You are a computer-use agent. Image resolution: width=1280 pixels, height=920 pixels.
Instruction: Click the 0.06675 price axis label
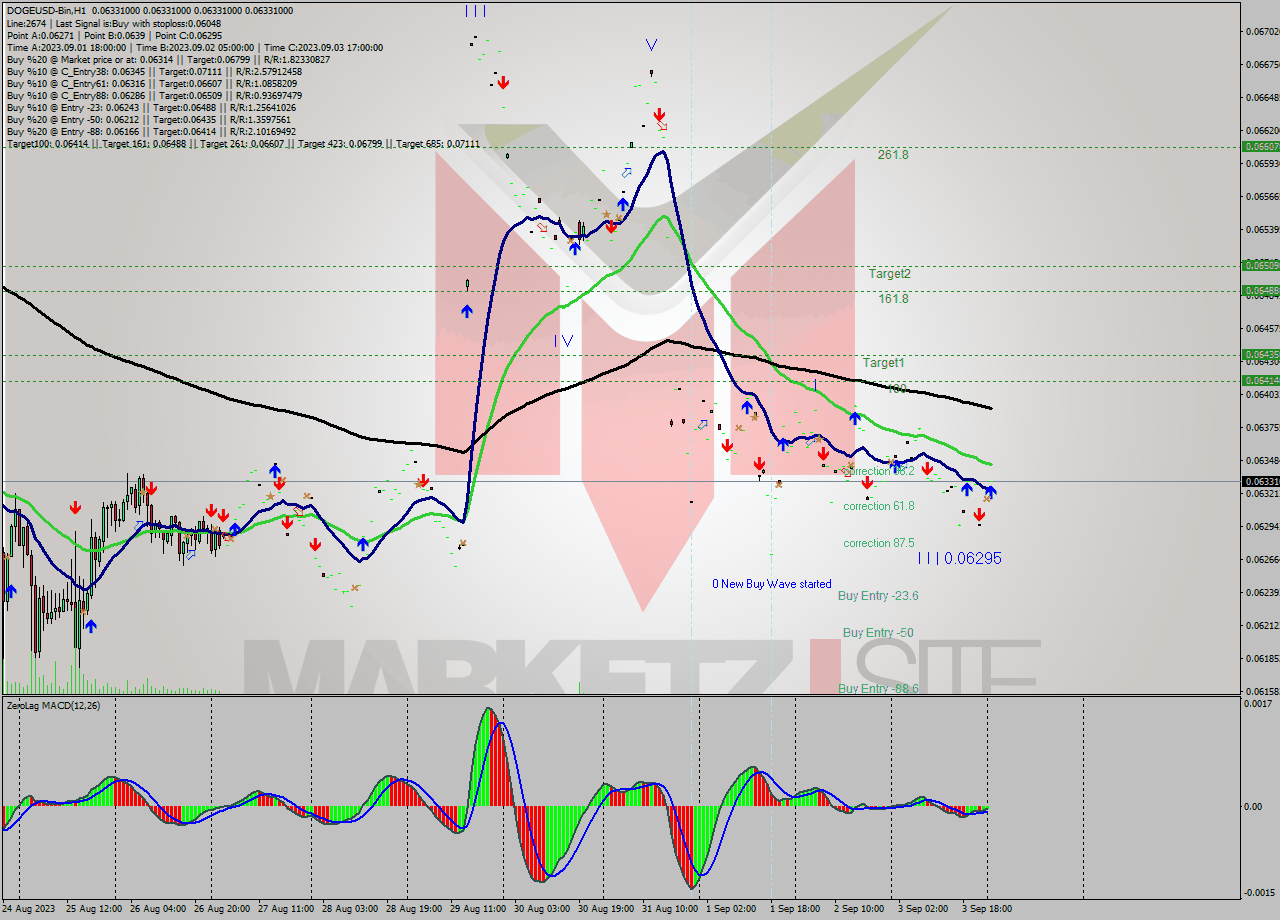point(1261,64)
